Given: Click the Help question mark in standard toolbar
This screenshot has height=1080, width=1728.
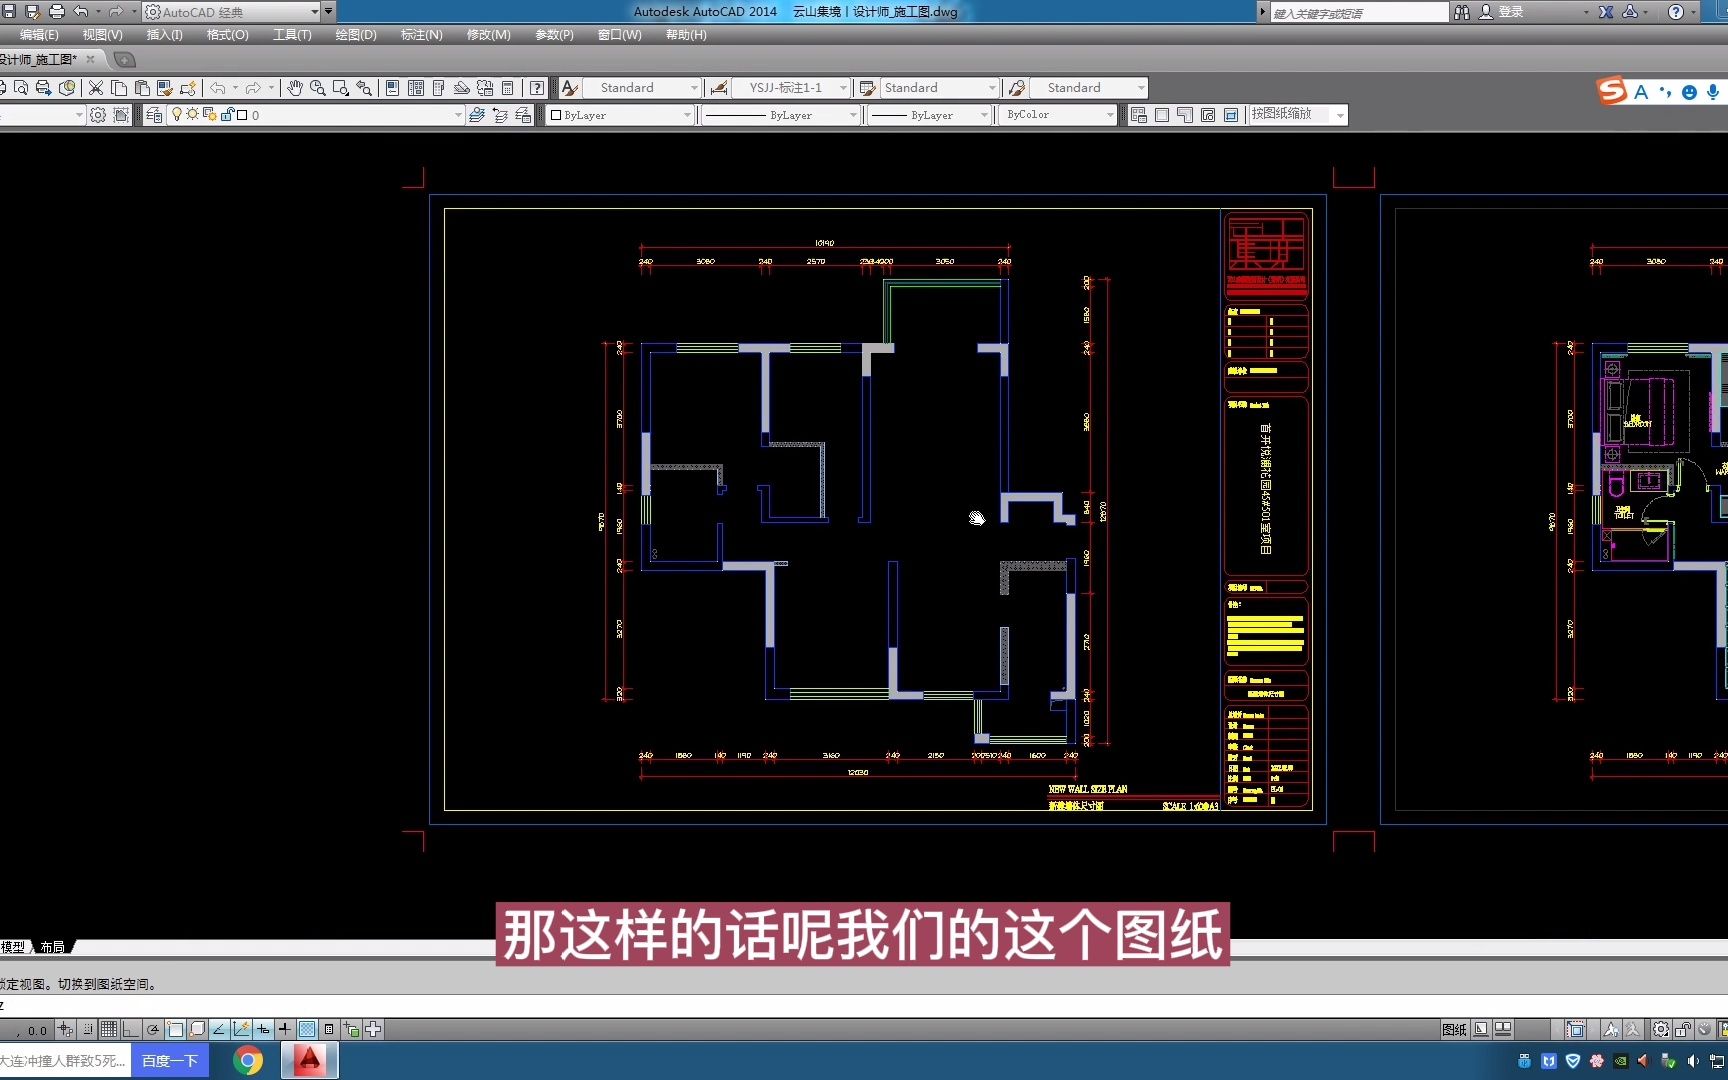Looking at the screenshot, I should [x=537, y=88].
